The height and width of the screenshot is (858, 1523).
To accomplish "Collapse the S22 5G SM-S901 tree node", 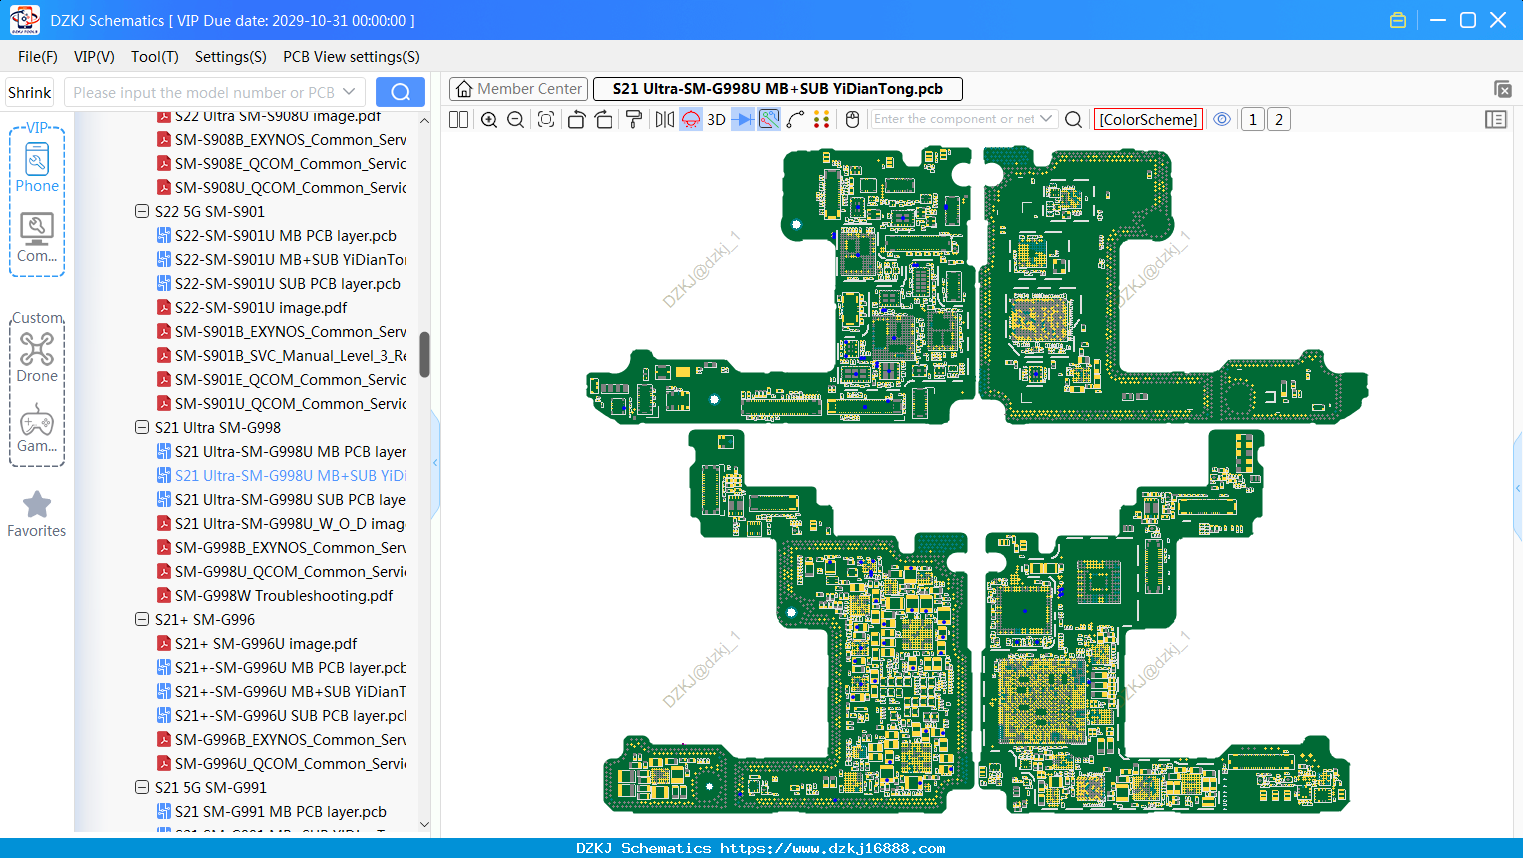I will pos(142,212).
